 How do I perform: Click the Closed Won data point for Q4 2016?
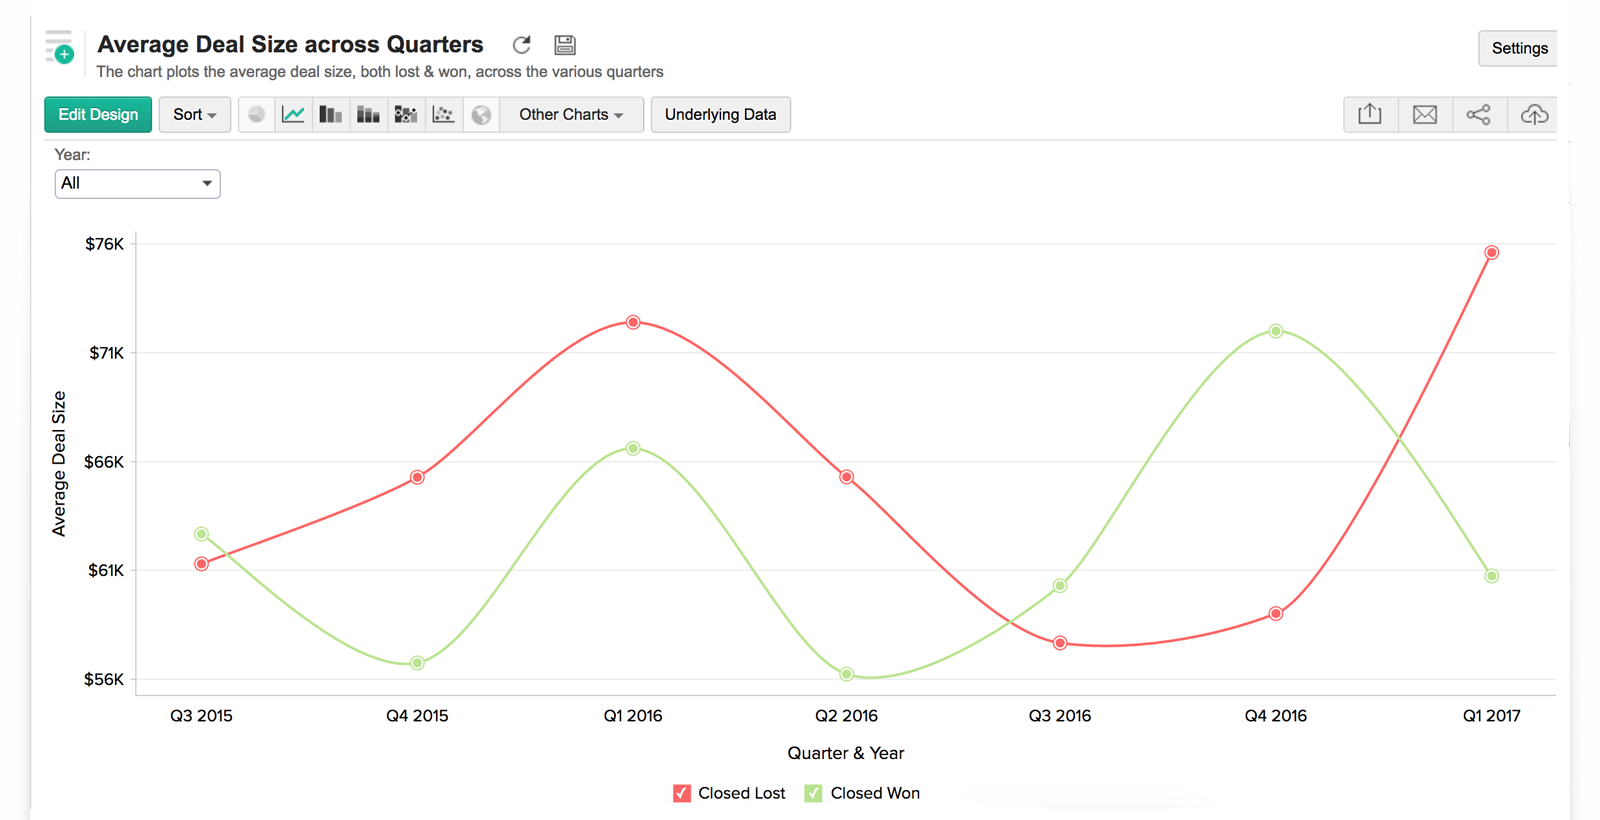[x=1276, y=331]
